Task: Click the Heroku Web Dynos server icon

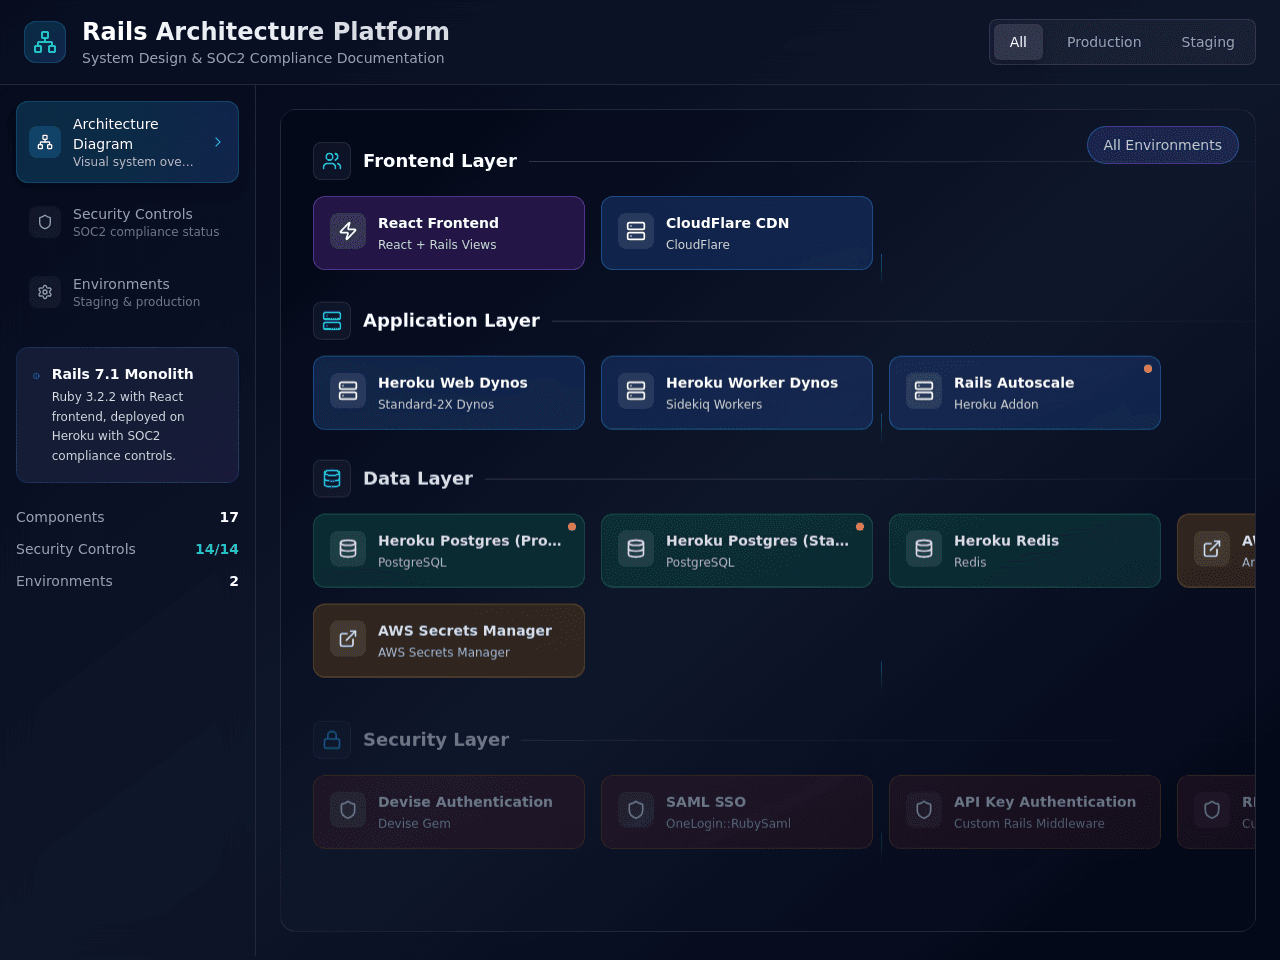Action: click(x=348, y=391)
